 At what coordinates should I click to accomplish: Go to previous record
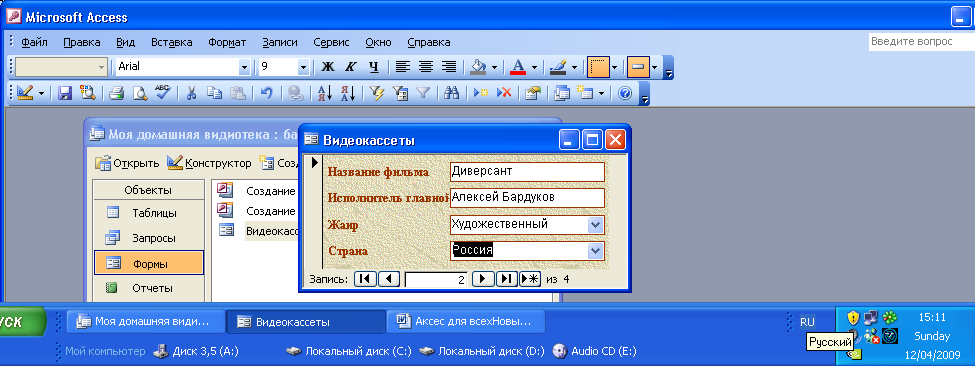(389, 279)
